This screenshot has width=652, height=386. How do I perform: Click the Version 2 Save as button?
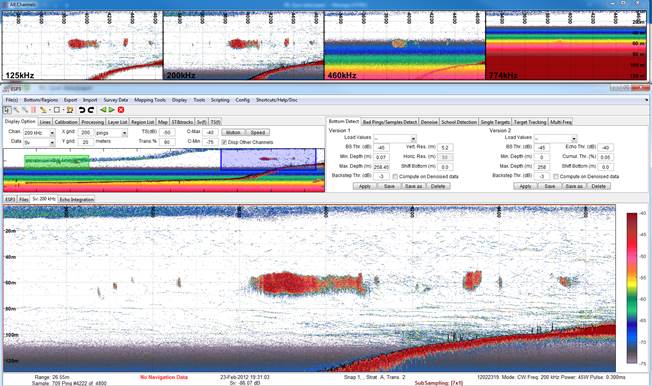click(574, 186)
